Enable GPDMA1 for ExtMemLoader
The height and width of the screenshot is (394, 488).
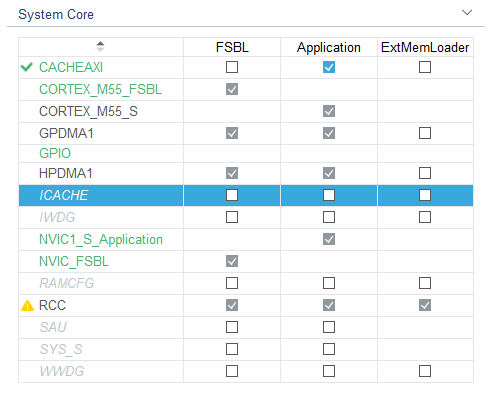coord(425,133)
